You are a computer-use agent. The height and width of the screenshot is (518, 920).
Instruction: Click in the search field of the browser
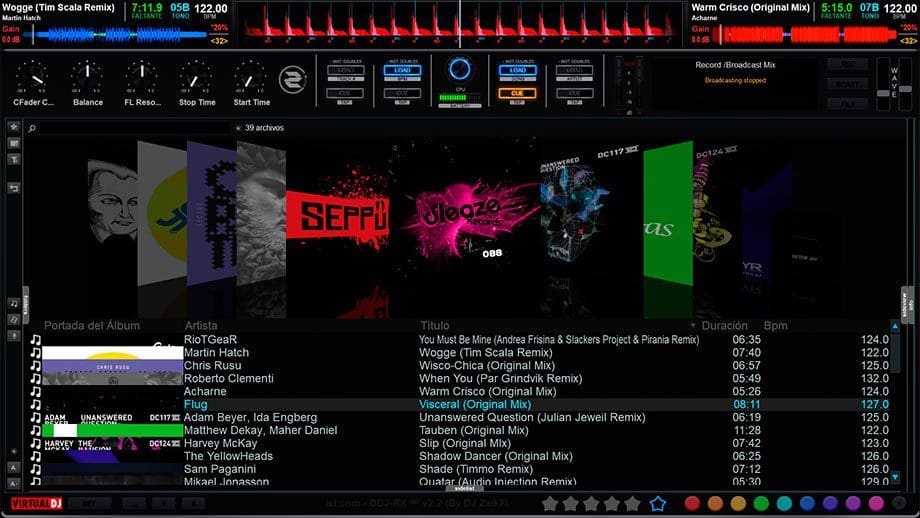pos(135,128)
